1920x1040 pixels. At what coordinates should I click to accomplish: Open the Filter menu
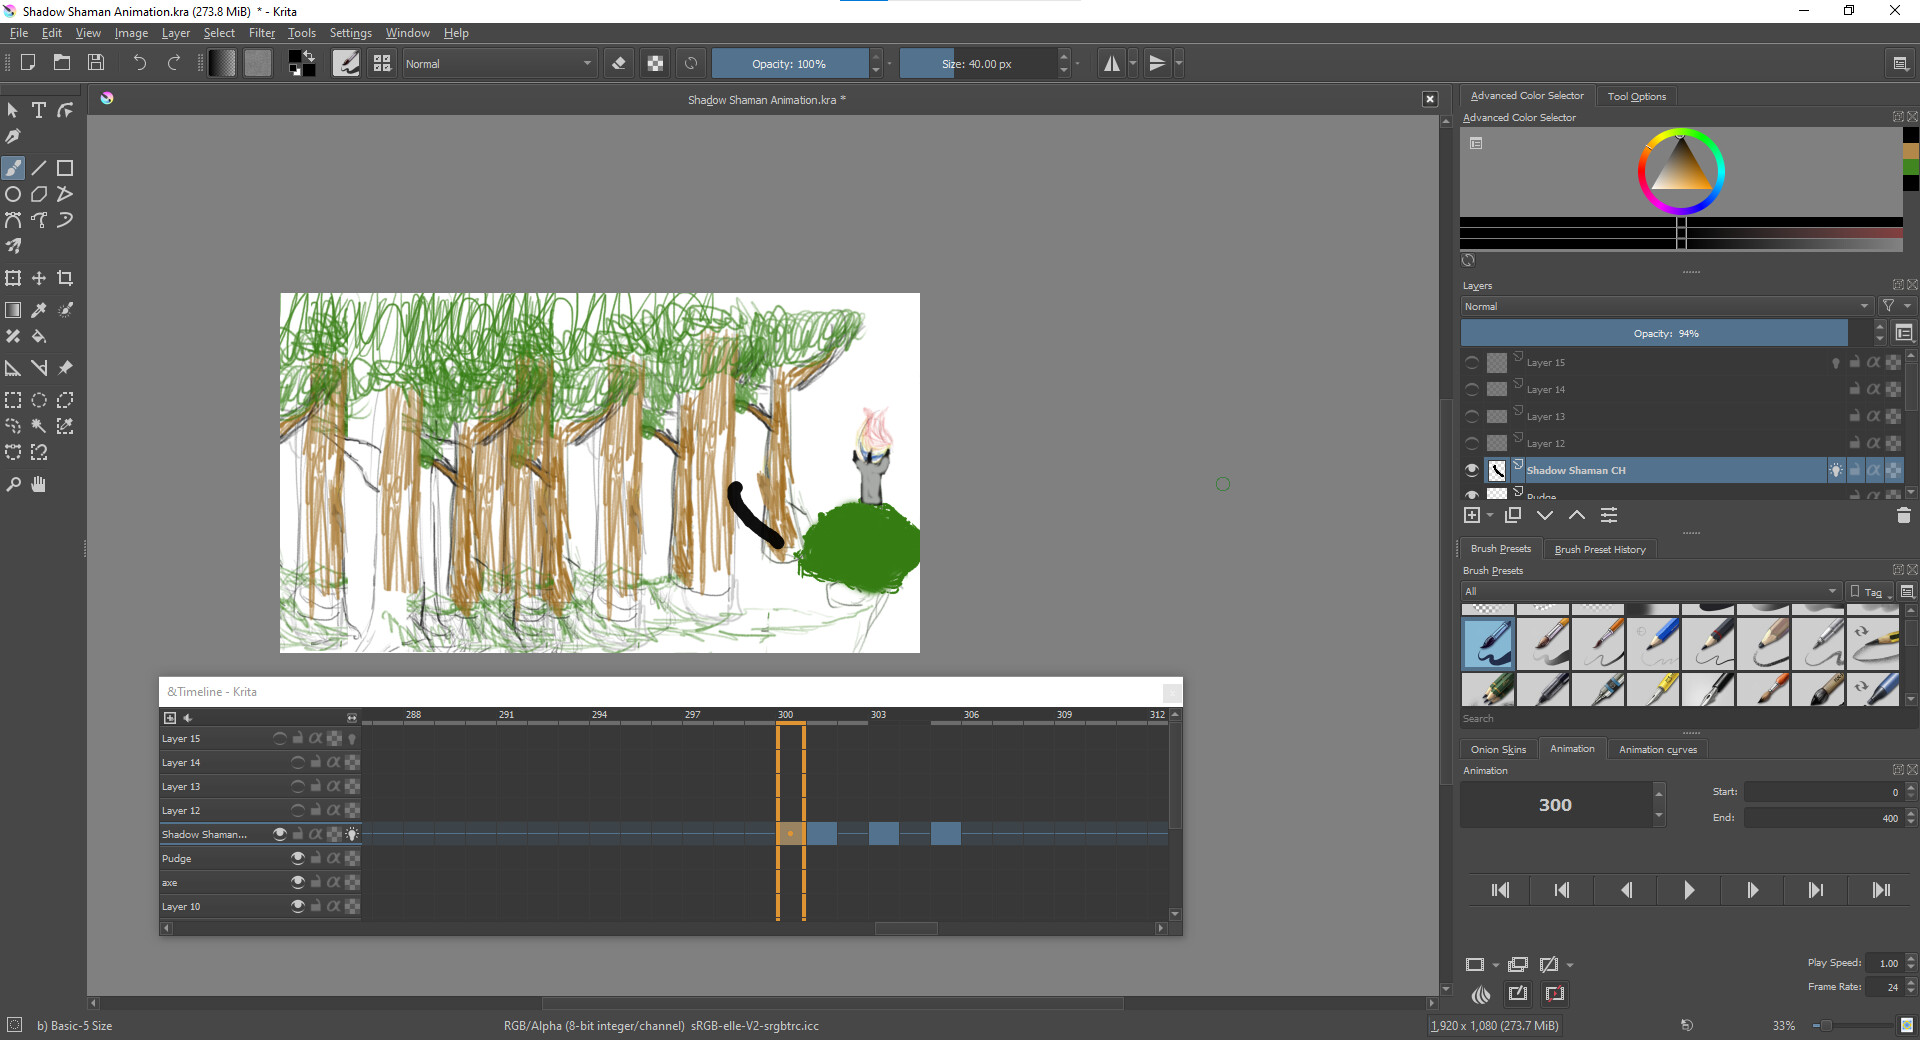coord(261,32)
